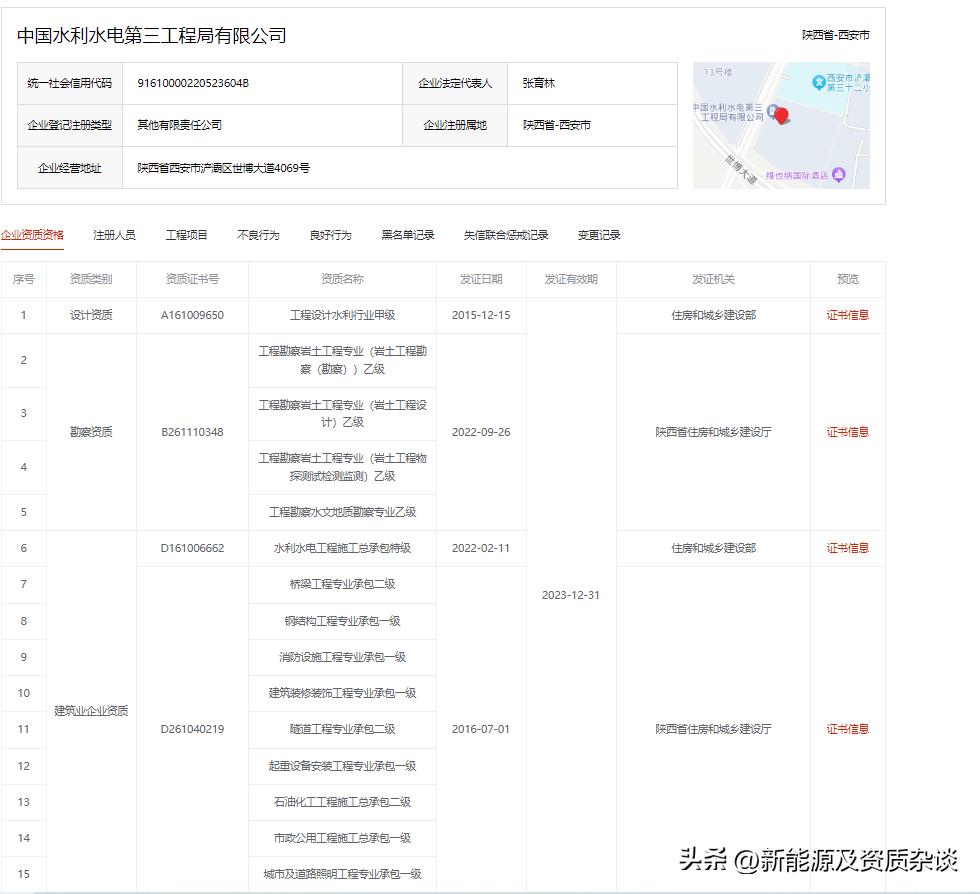Select the 企业资质资格 tab
This screenshot has height=894, width=980.
37,234
